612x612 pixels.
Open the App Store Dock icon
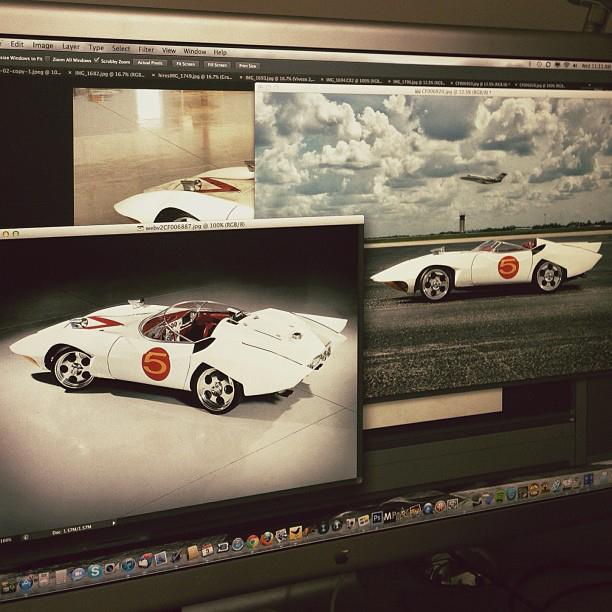(x=26, y=584)
